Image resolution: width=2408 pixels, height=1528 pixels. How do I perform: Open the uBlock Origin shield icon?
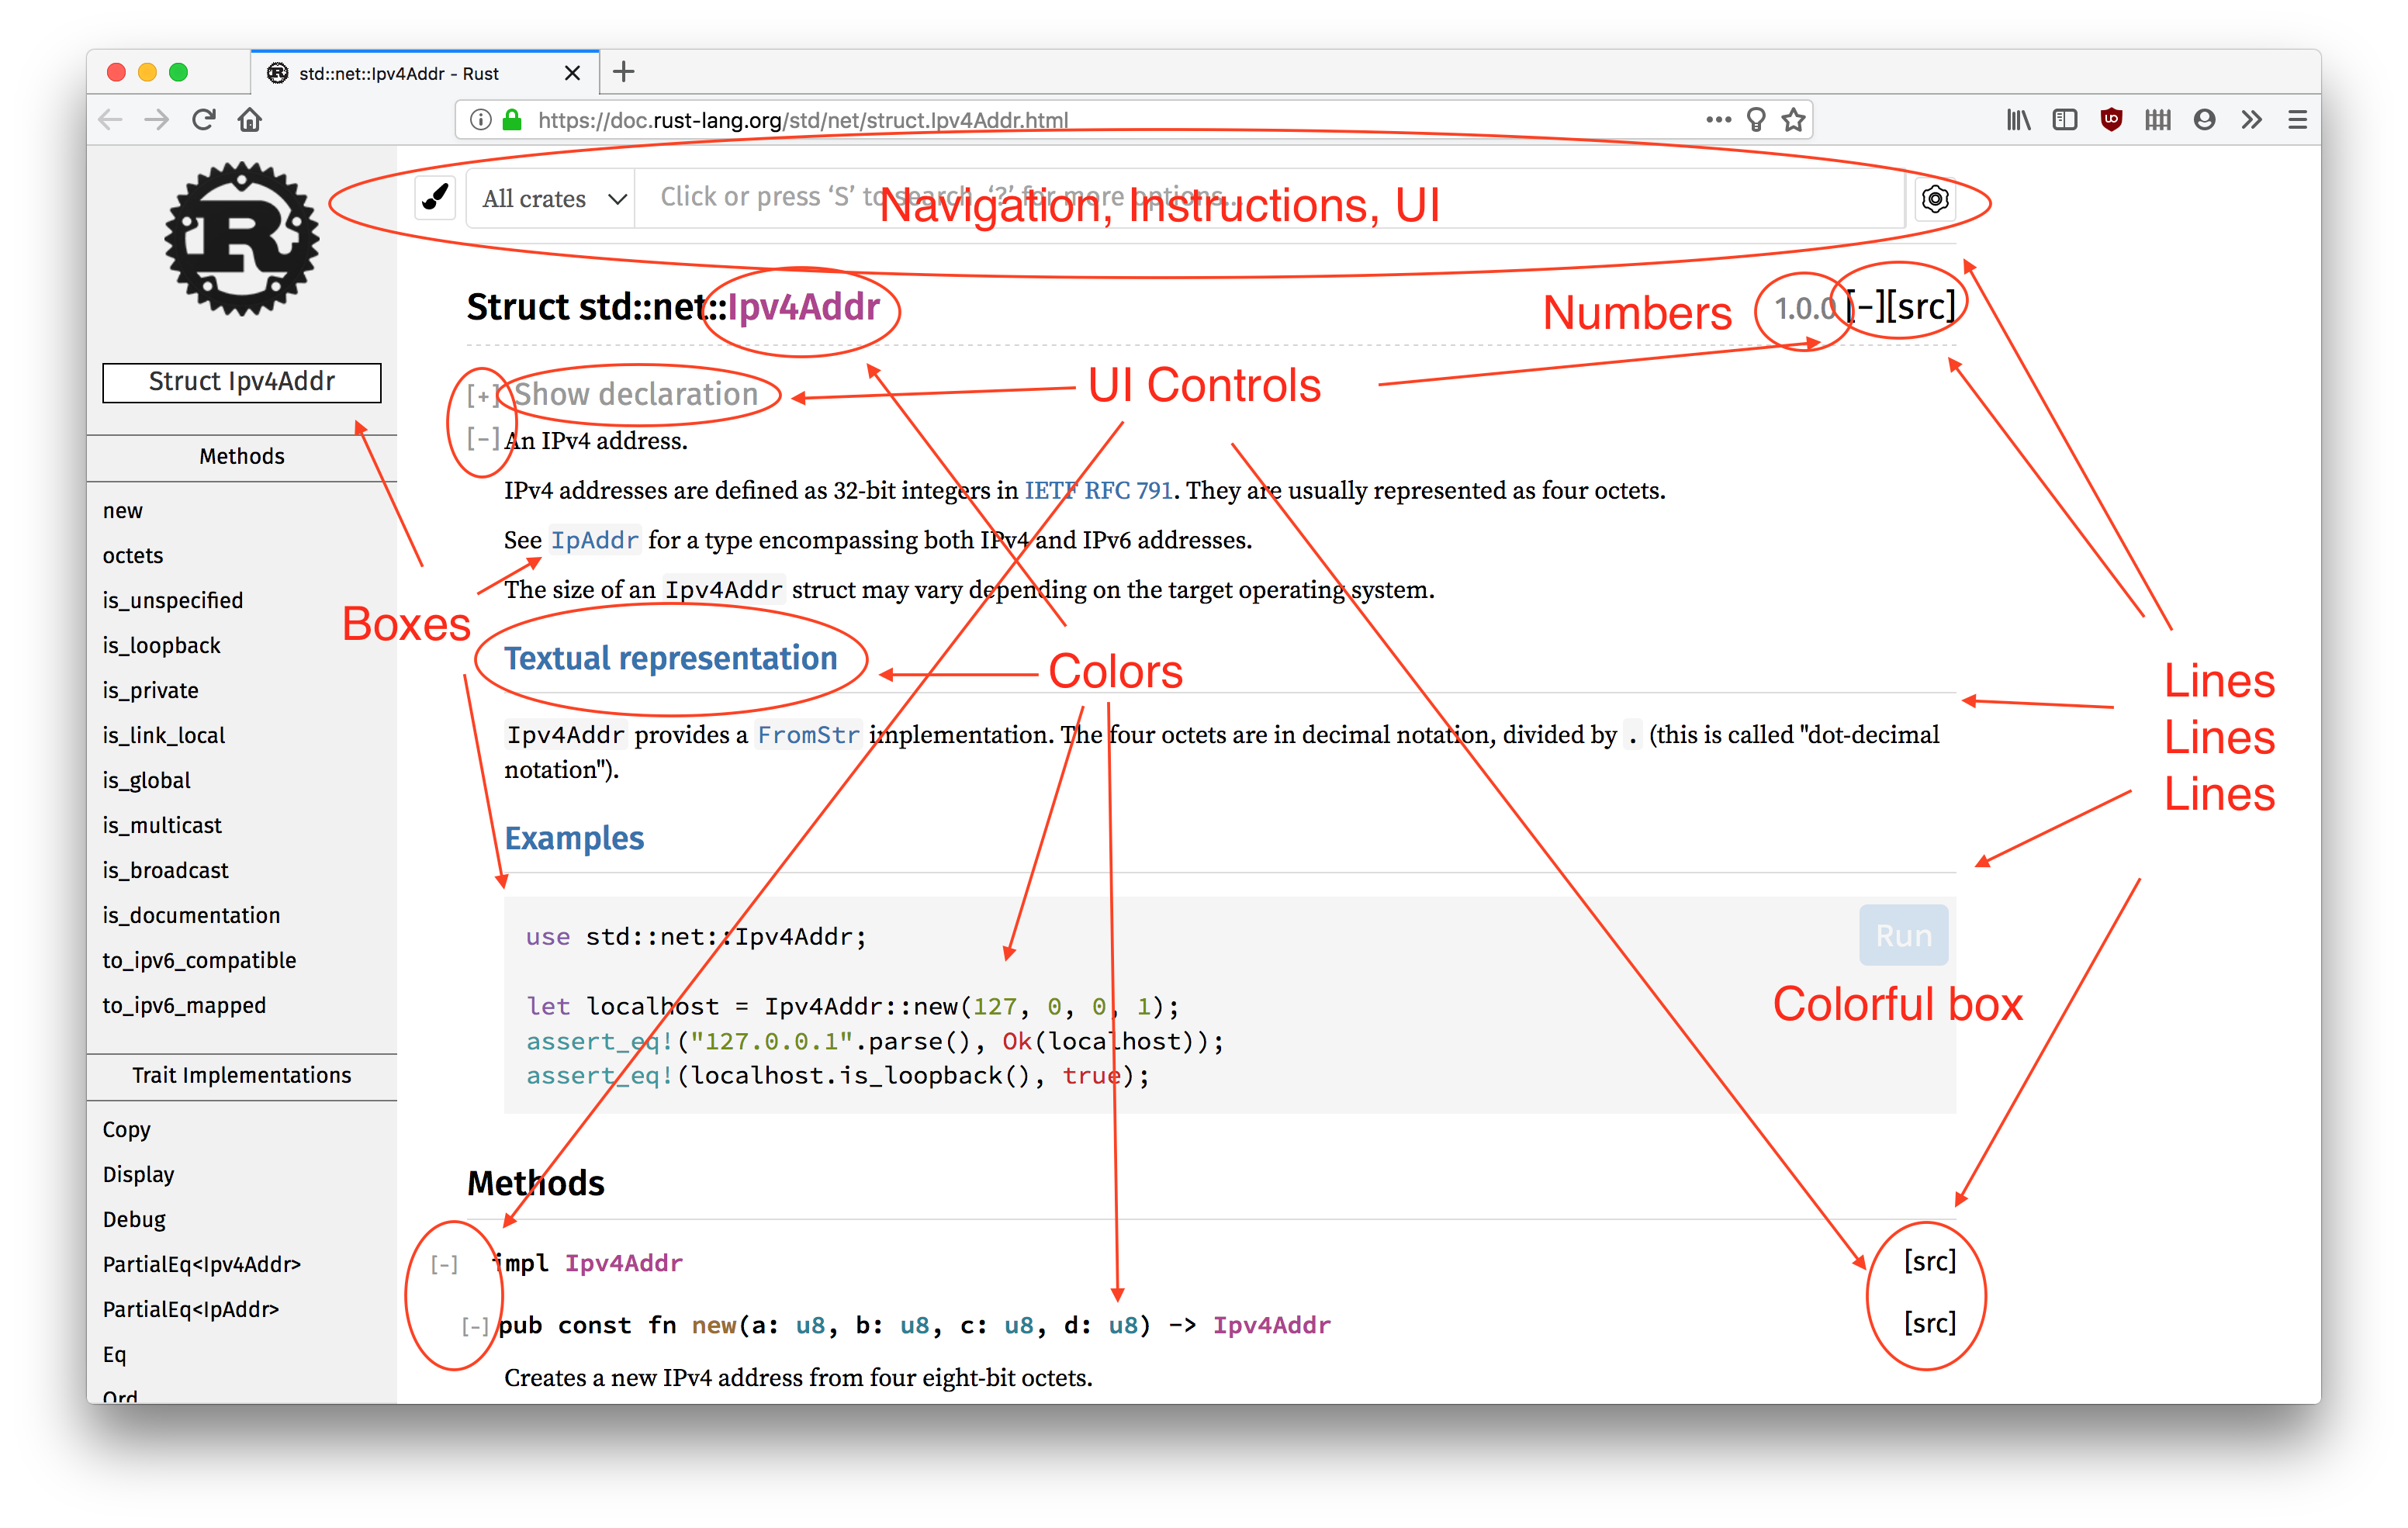[2111, 120]
